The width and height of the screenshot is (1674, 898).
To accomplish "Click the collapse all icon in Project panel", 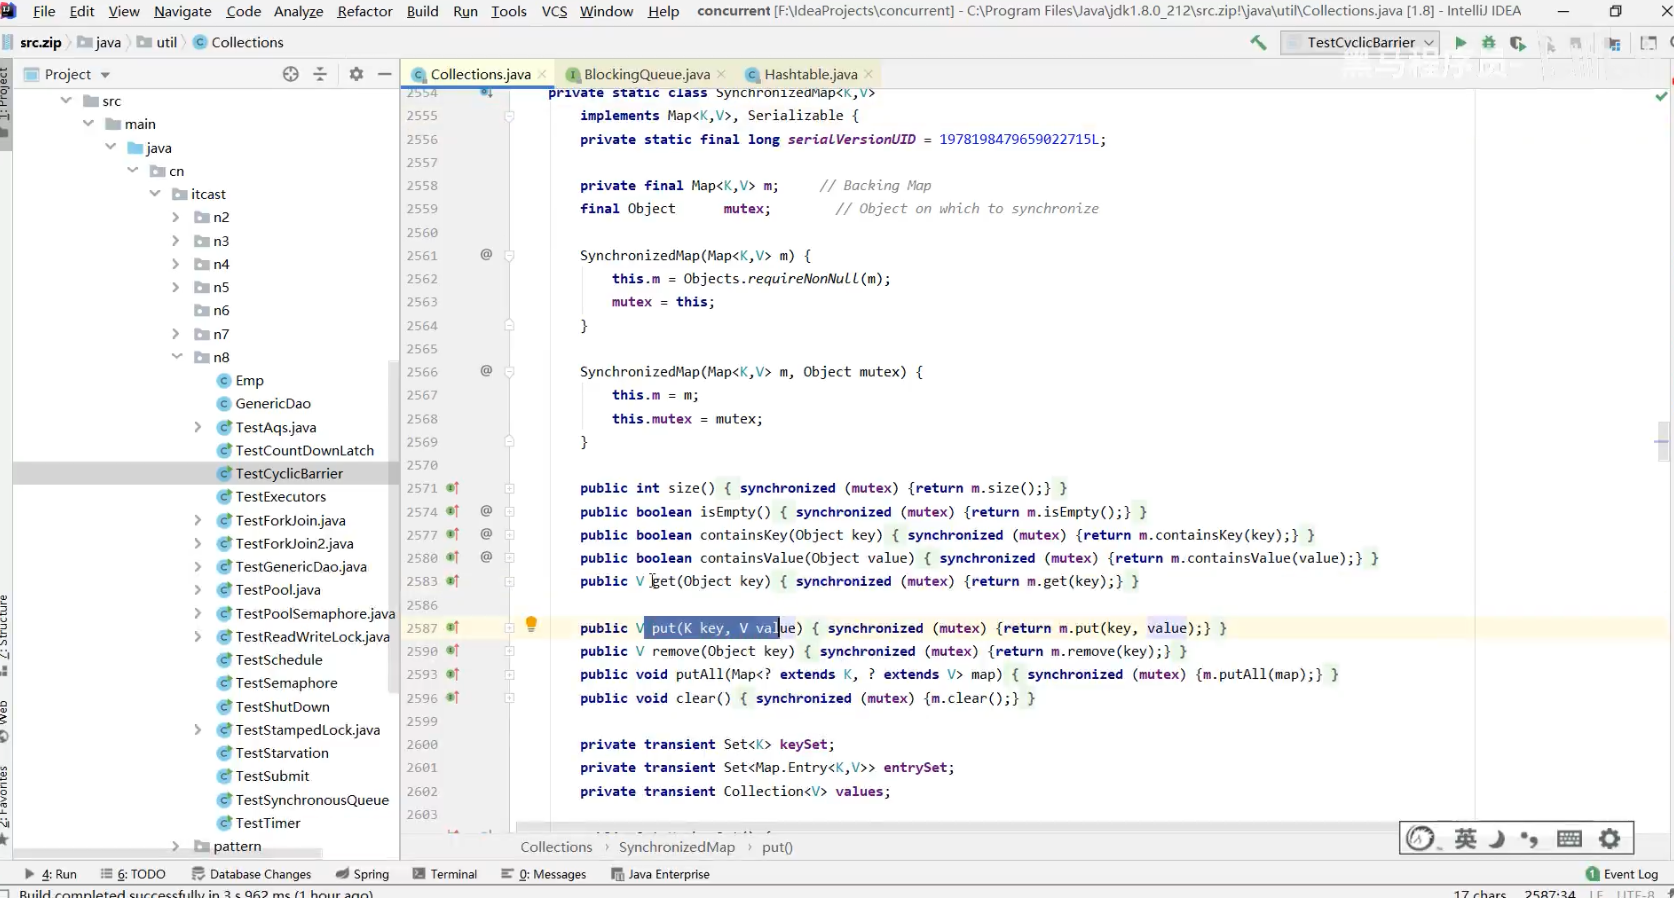I will point(320,74).
